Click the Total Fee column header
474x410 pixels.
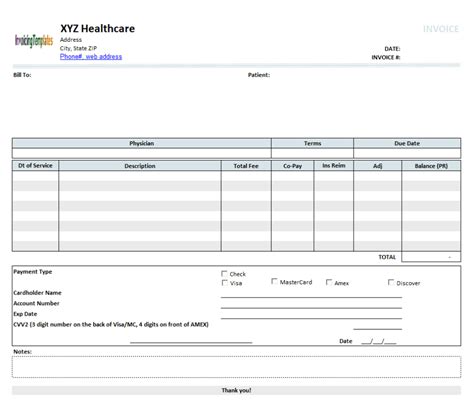(246, 166)
